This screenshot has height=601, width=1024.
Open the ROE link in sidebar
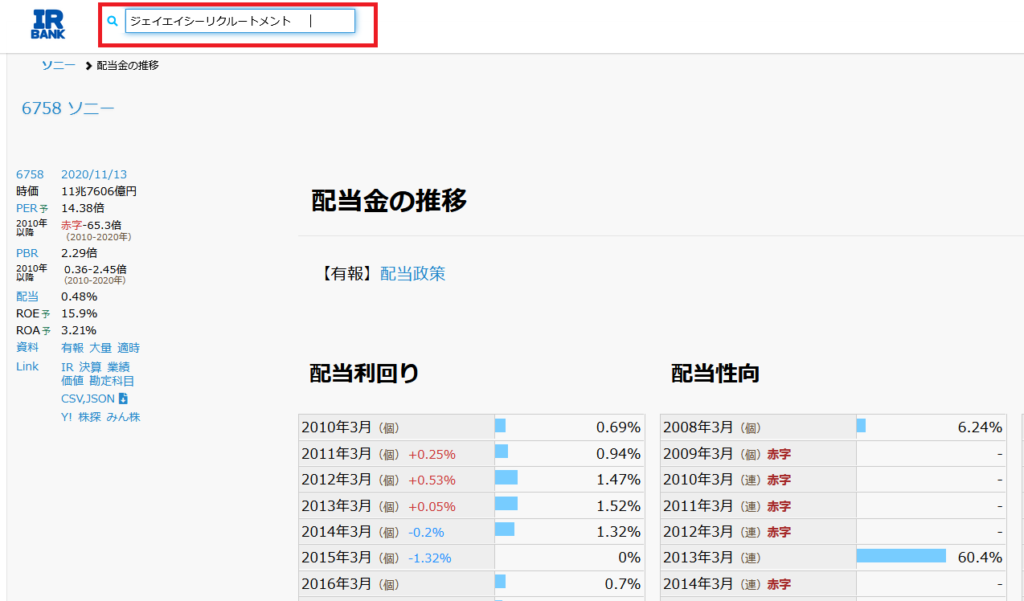27,314
